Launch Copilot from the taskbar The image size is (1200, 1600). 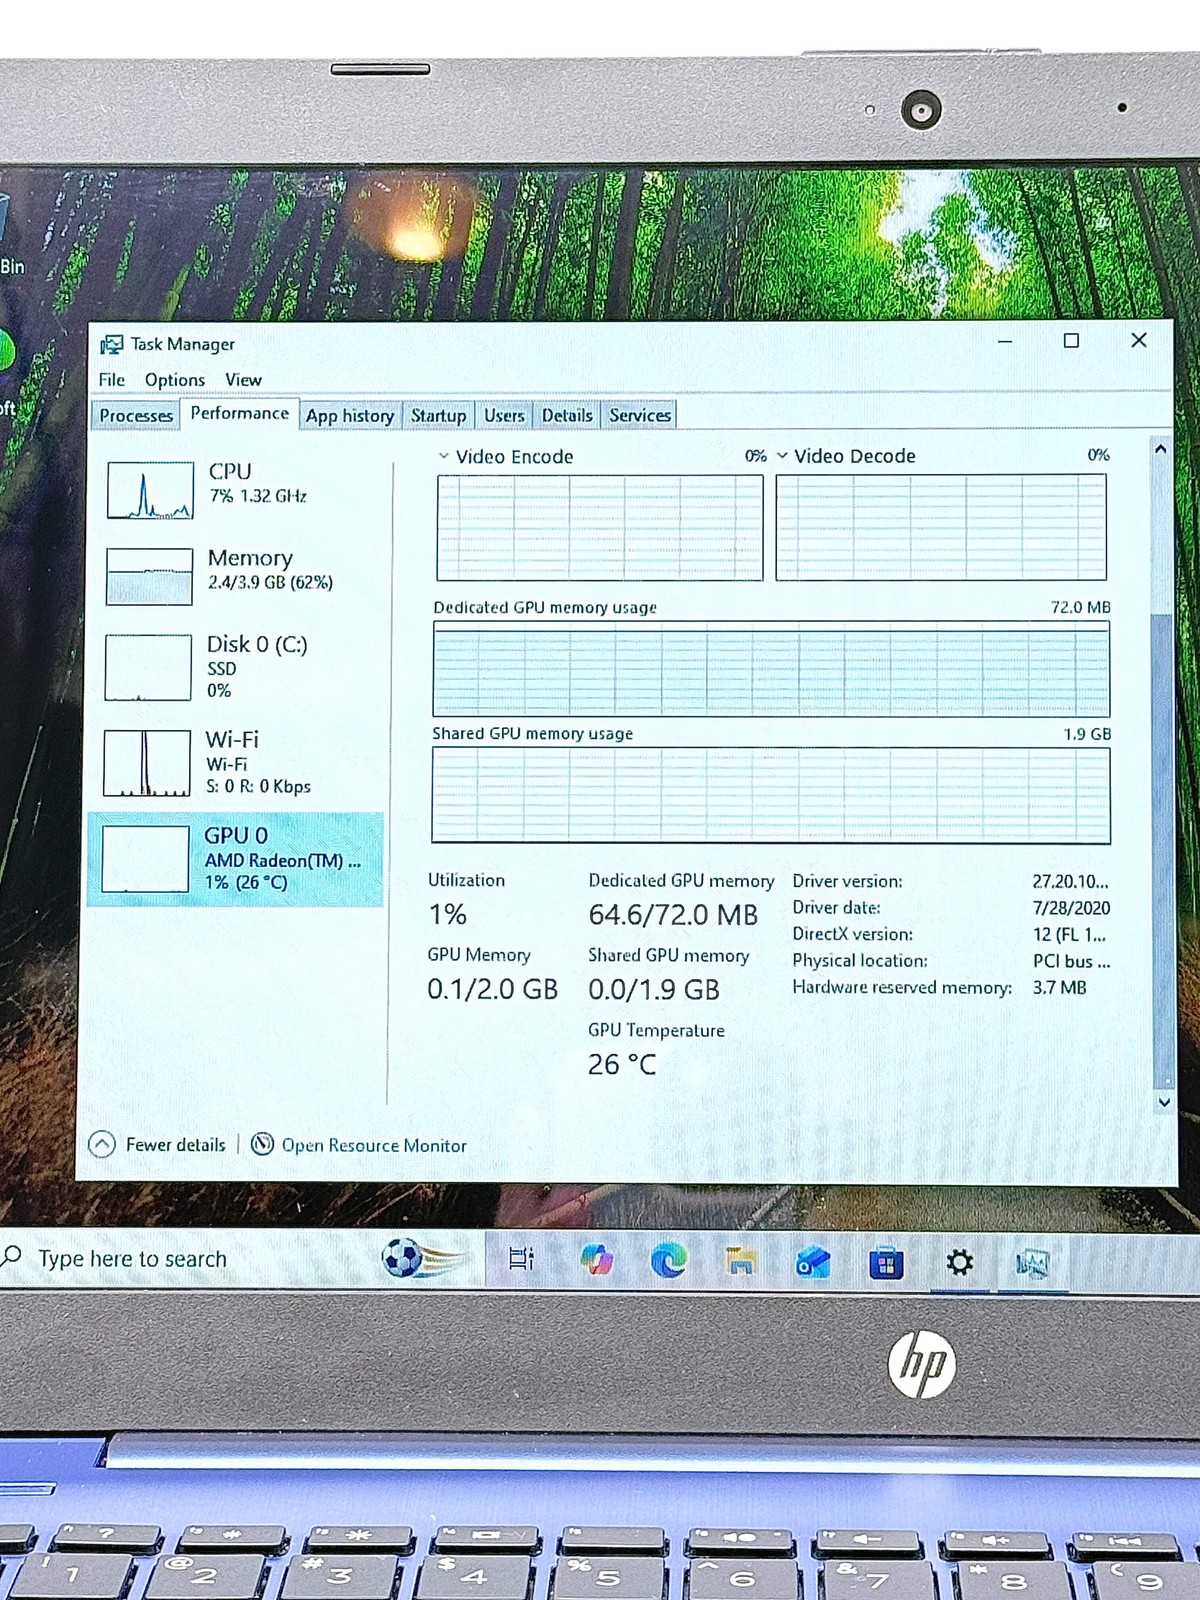tap(597, 1260)
